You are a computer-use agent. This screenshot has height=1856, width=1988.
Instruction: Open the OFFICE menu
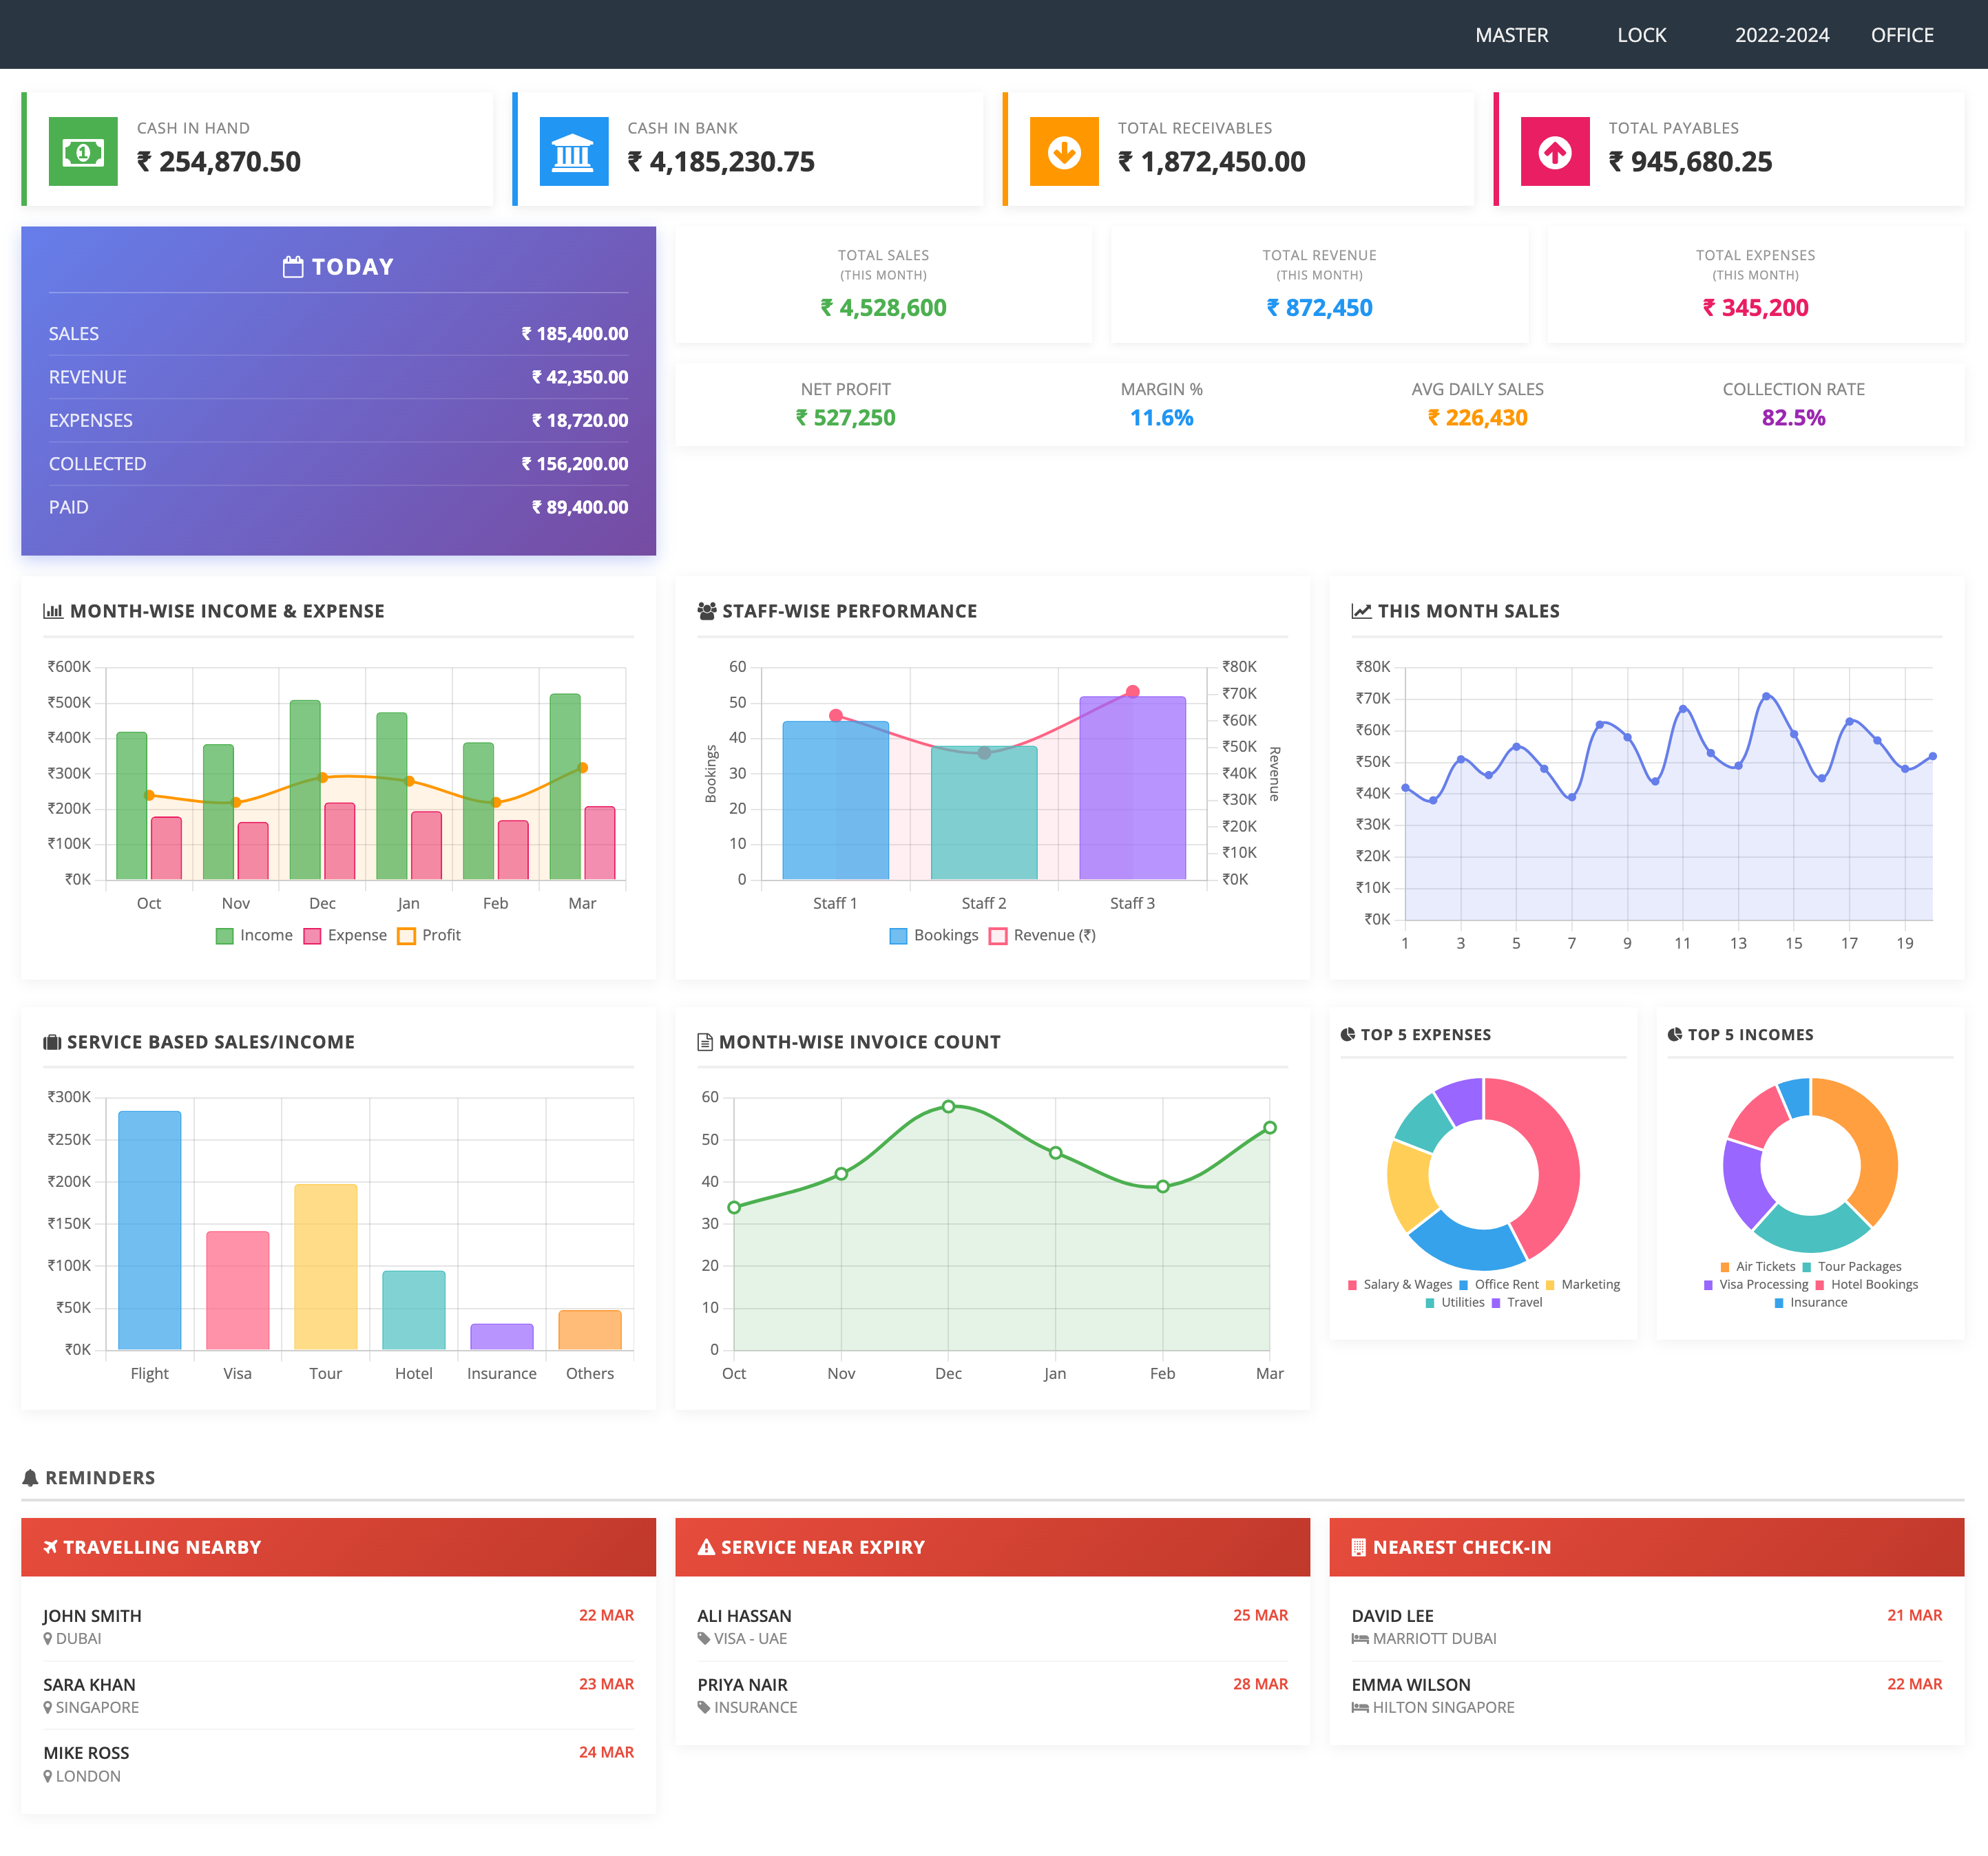coord(1901,35)
